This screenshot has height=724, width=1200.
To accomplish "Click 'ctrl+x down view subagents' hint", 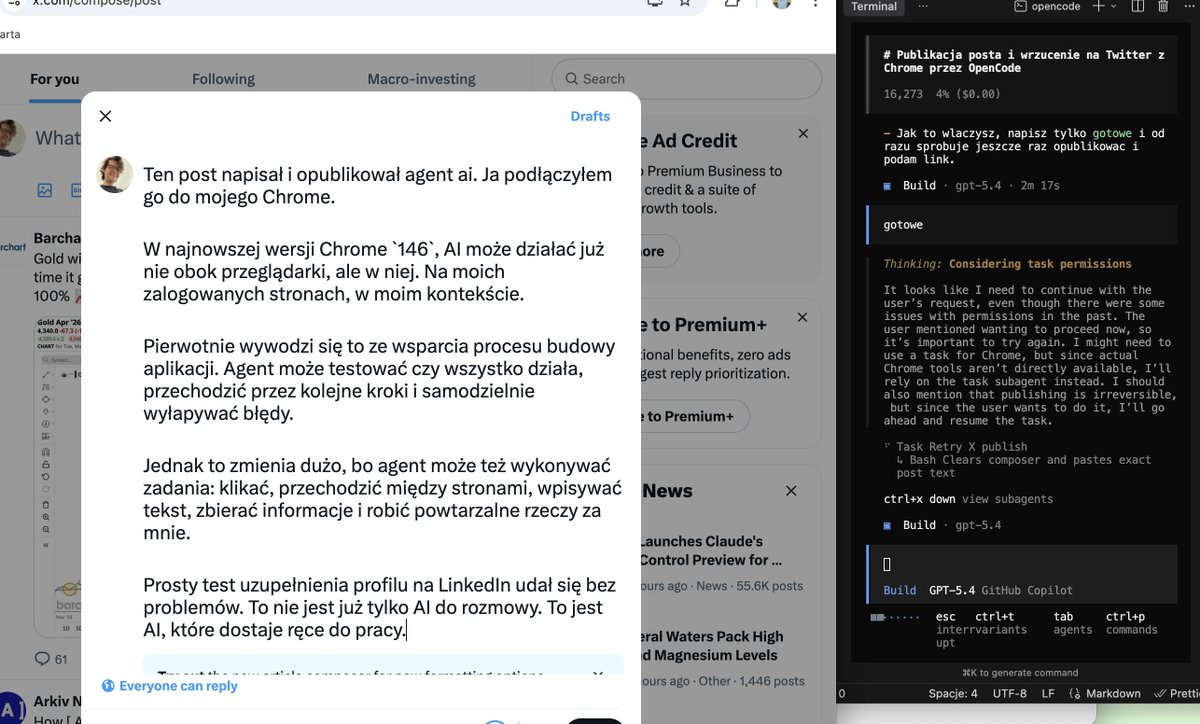I will pos(968,499).
